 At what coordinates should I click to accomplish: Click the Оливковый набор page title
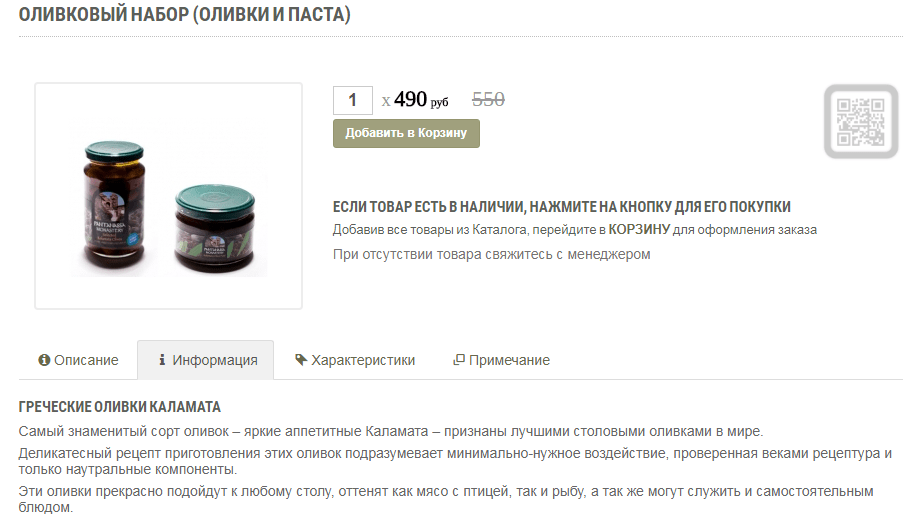click(184, 14)
